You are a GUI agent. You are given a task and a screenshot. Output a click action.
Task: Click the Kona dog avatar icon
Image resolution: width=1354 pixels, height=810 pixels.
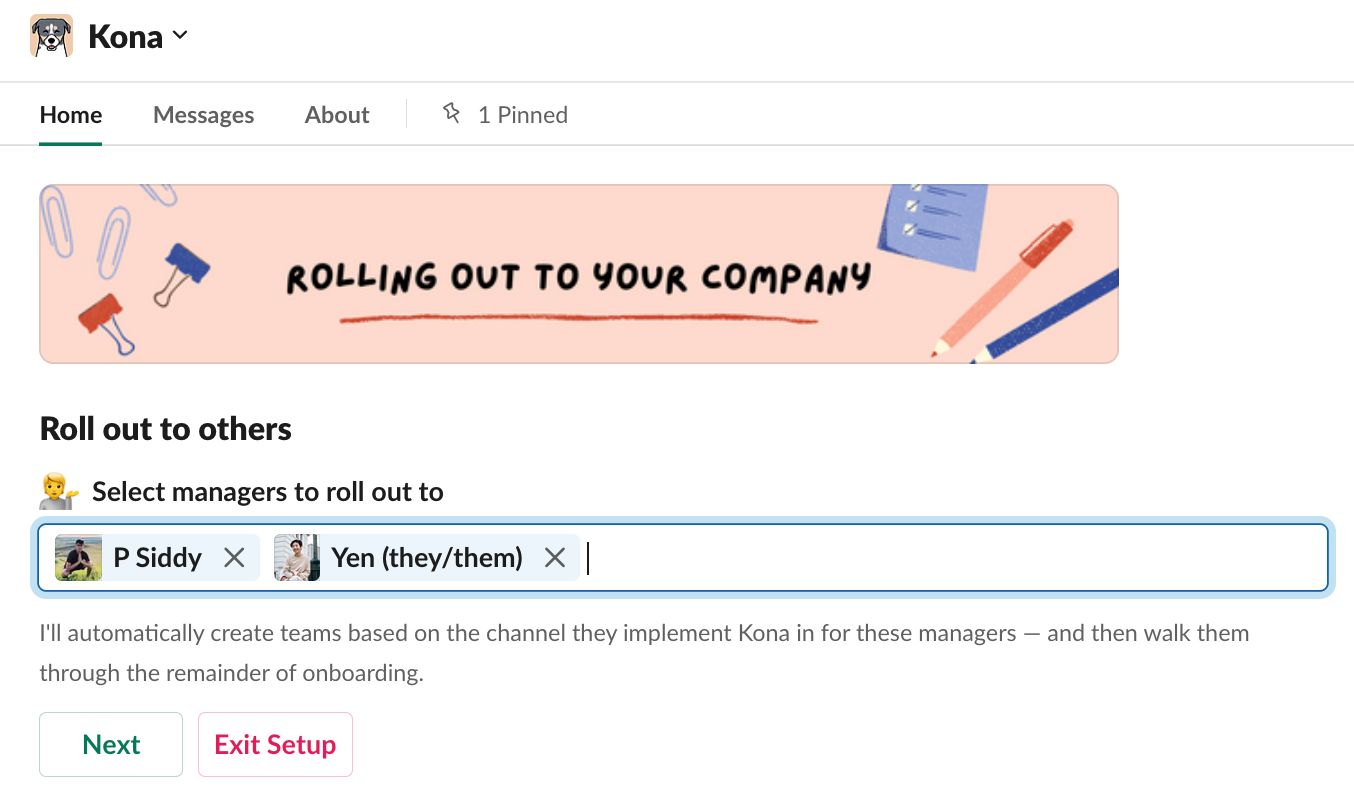point(51,36)
